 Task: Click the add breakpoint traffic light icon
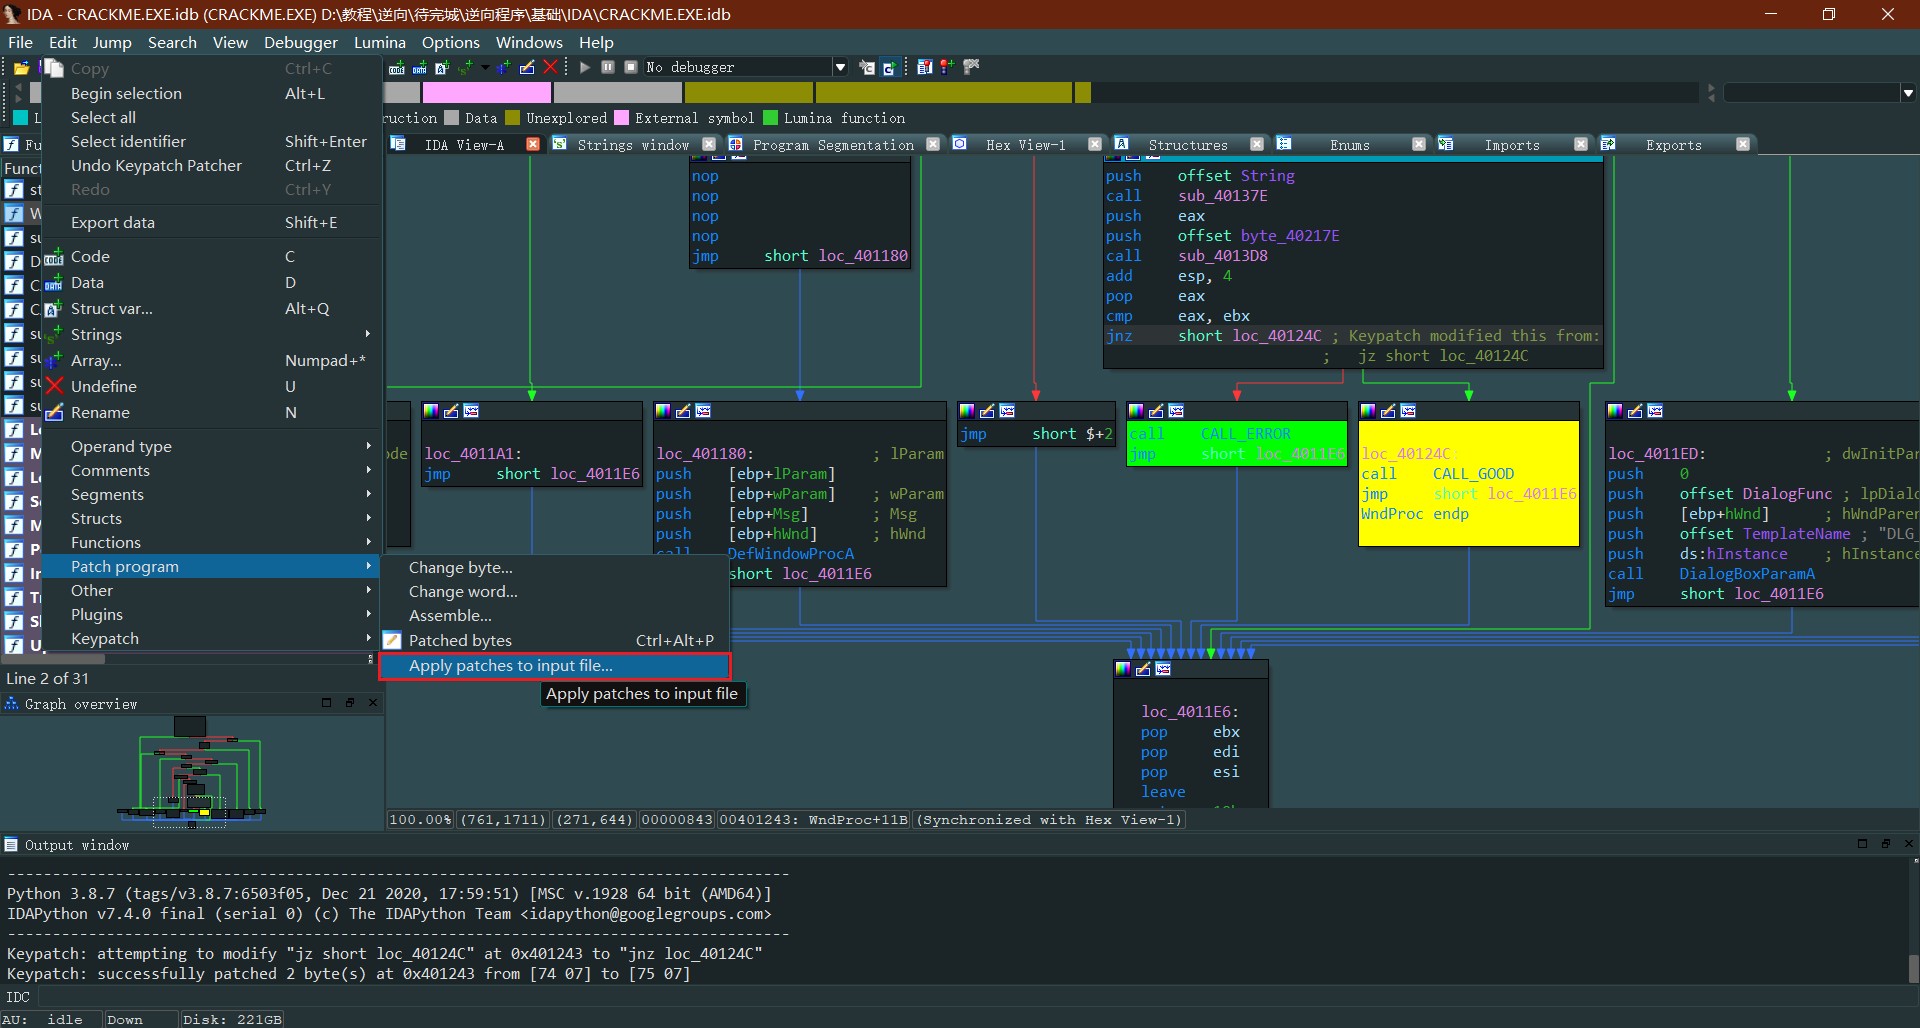coord(946,67)
